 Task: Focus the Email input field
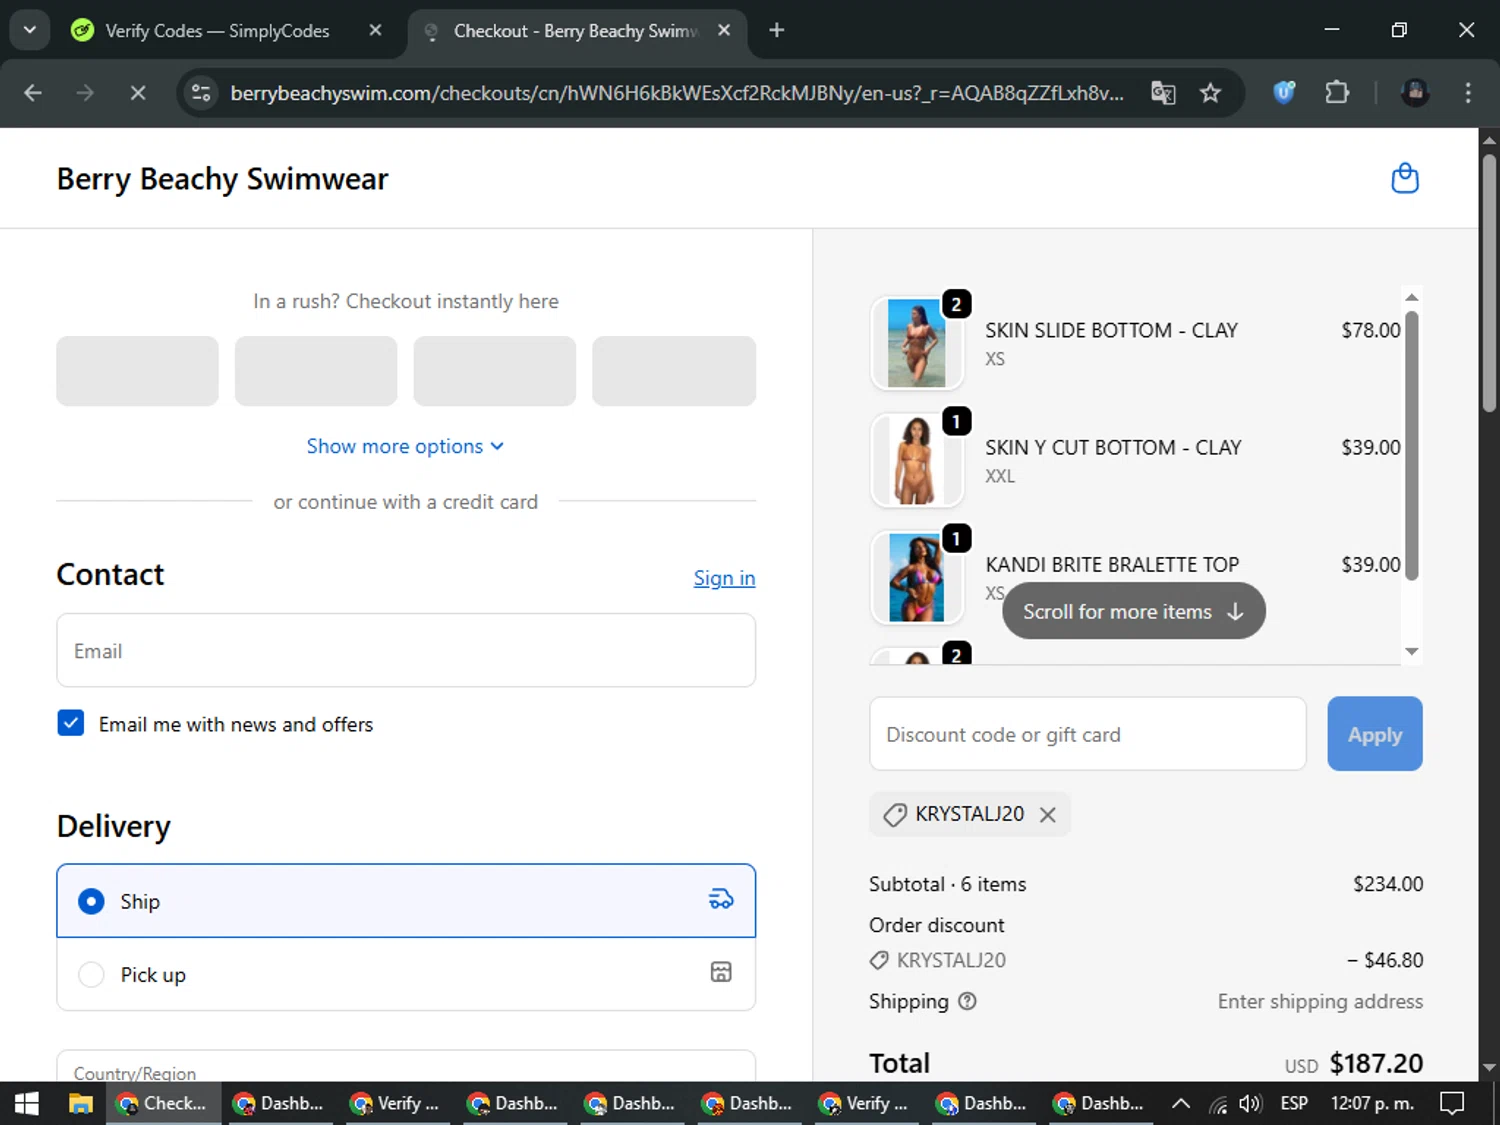(x=406, y=651)
